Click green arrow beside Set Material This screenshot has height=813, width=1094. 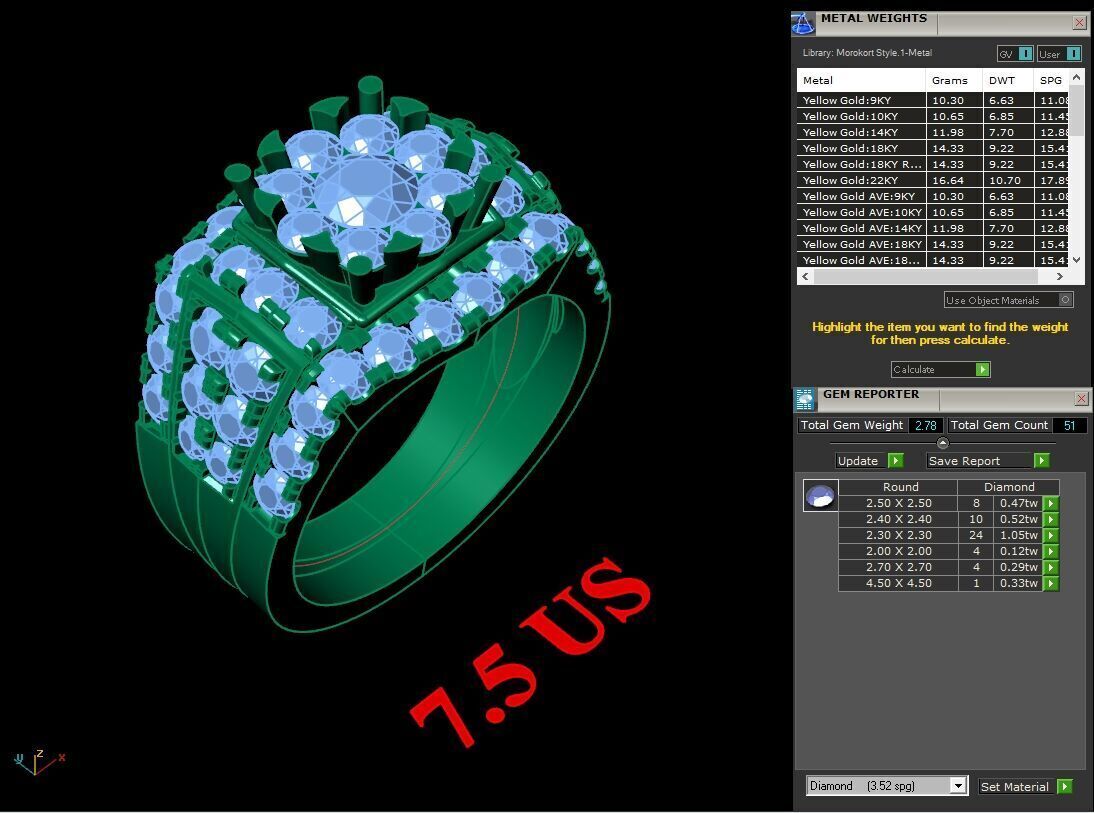(1064, 786)
